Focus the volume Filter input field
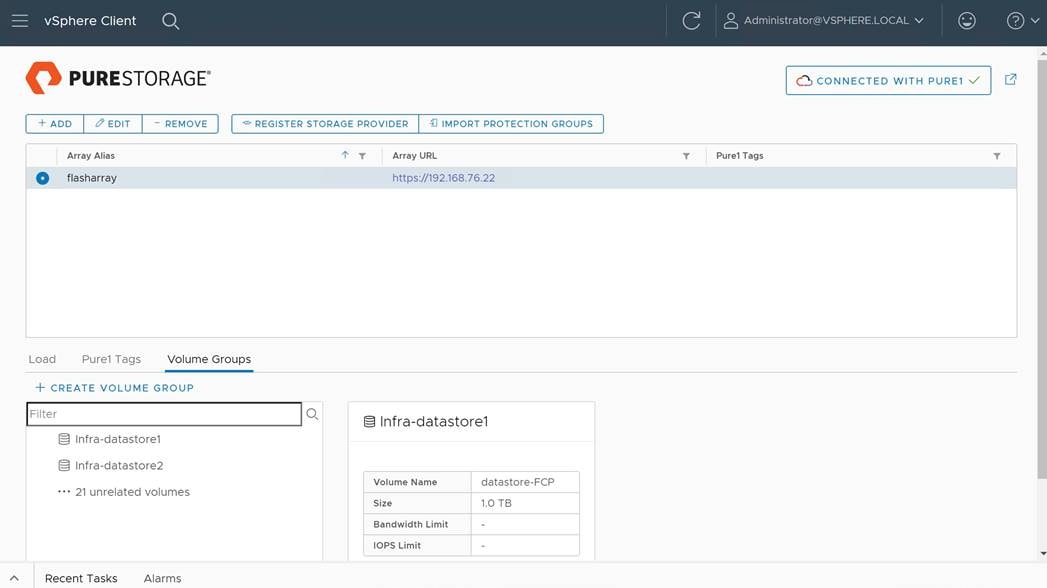The width and height of the screenshot is (1047, 588). [x=164, y=414]
